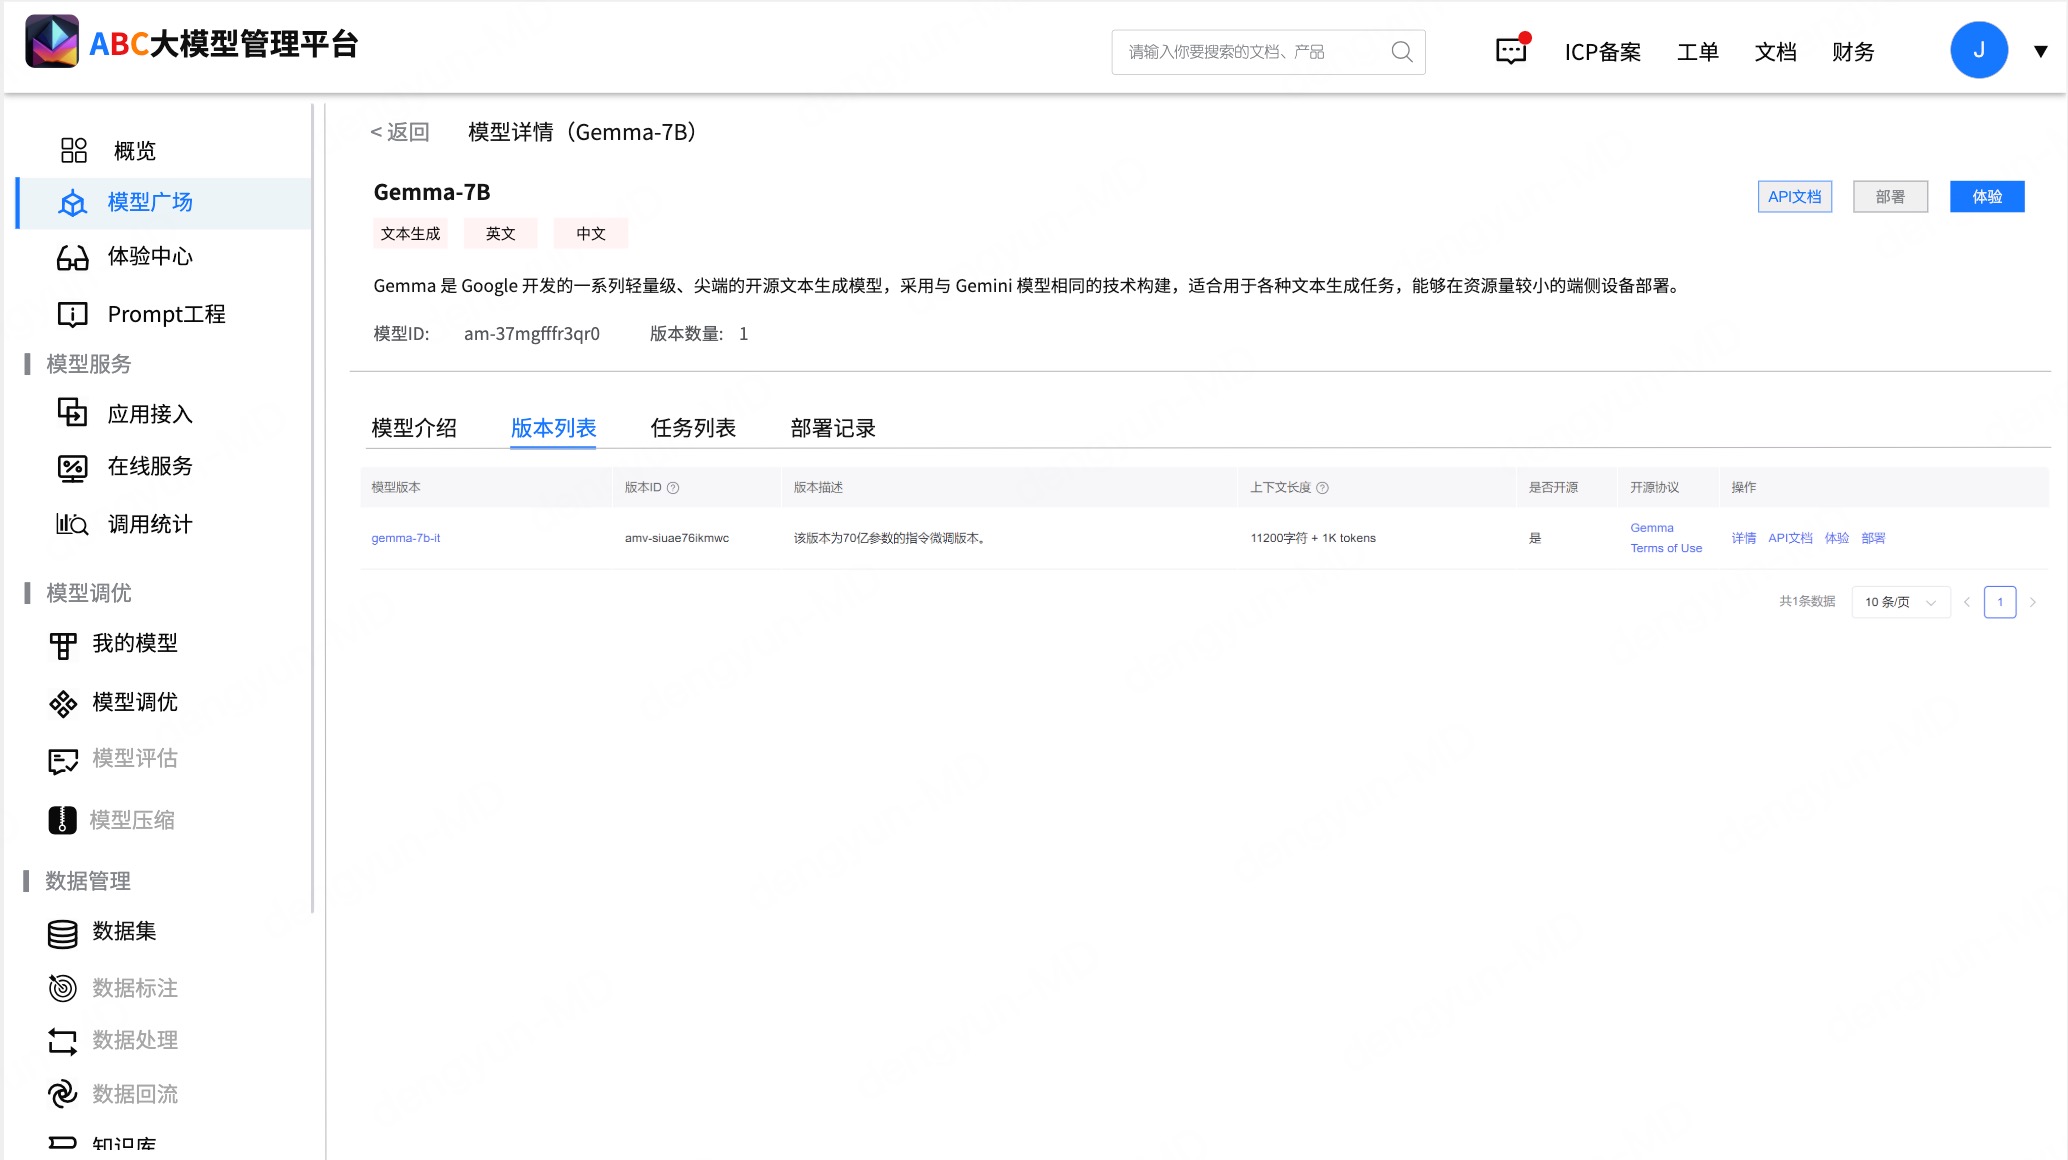Screen dimensions: 2068x1160
Task: Open 财务 in the top bar
Action: click(x=1853, y=52)
